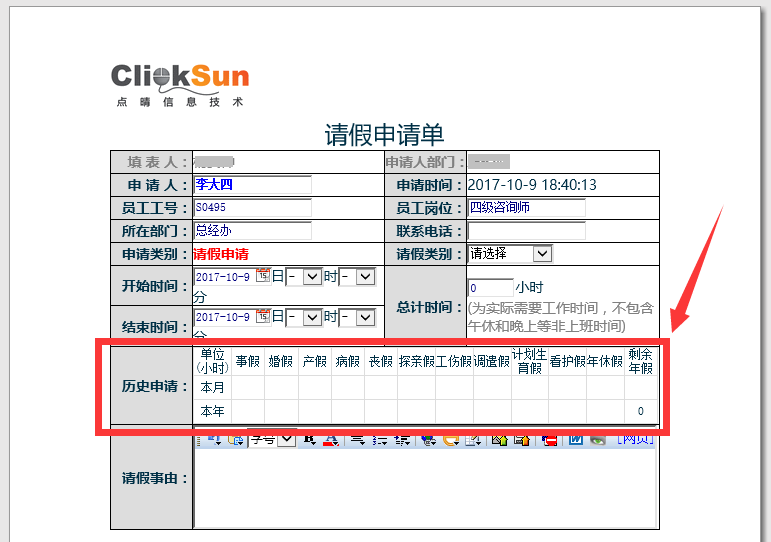This screenshot has width=771, height=542.
Task: Open the 请假类别 dropdown
Action: (x=509, y=254)
